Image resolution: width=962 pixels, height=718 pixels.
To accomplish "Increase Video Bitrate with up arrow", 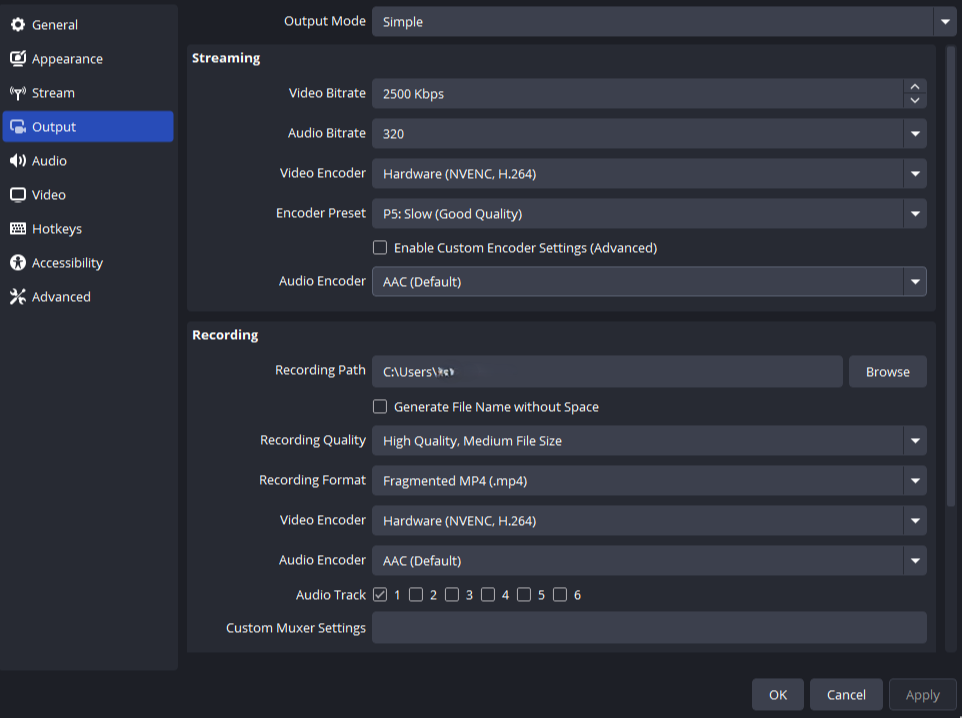I will point(914,87).
